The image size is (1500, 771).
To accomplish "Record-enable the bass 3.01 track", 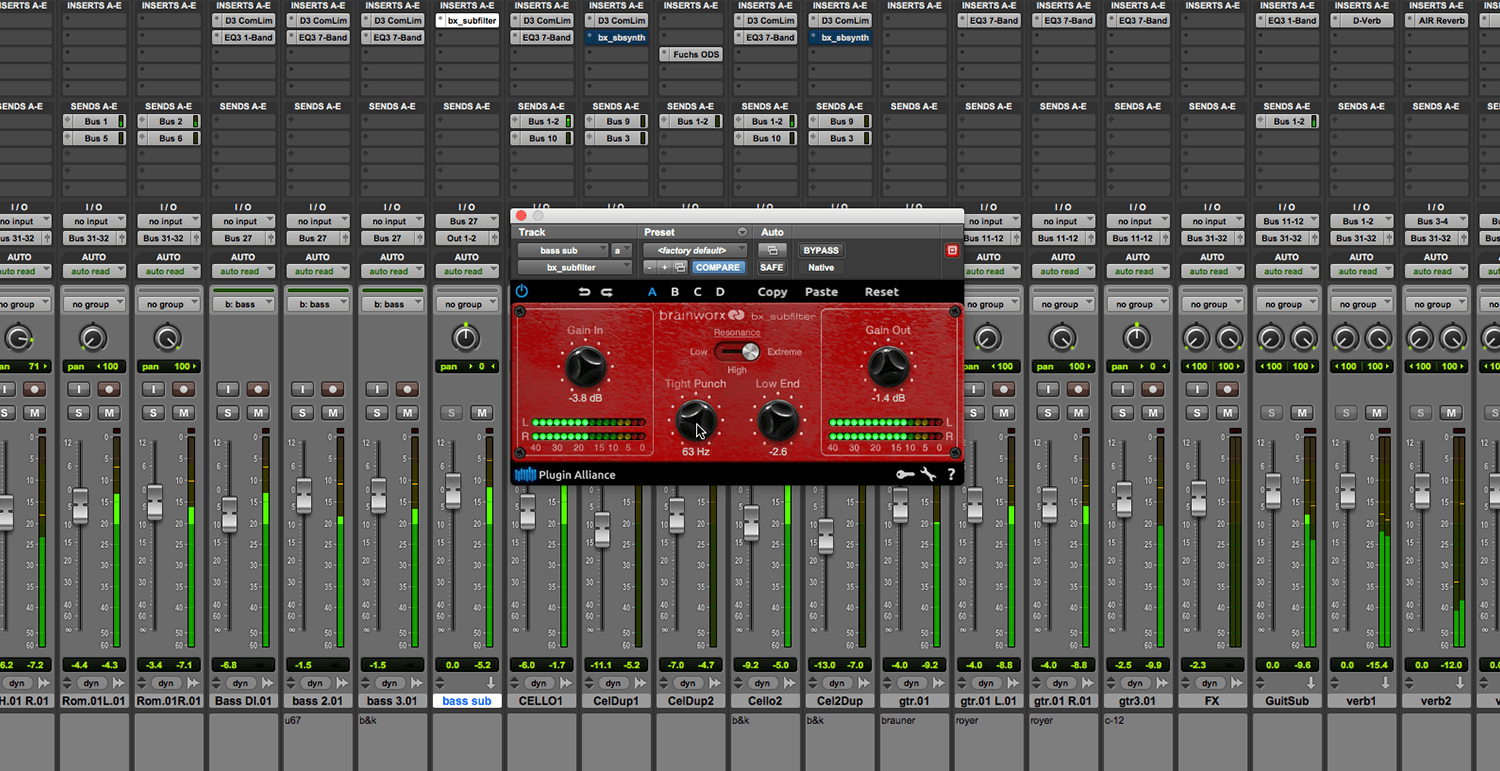I will point(407,389).
